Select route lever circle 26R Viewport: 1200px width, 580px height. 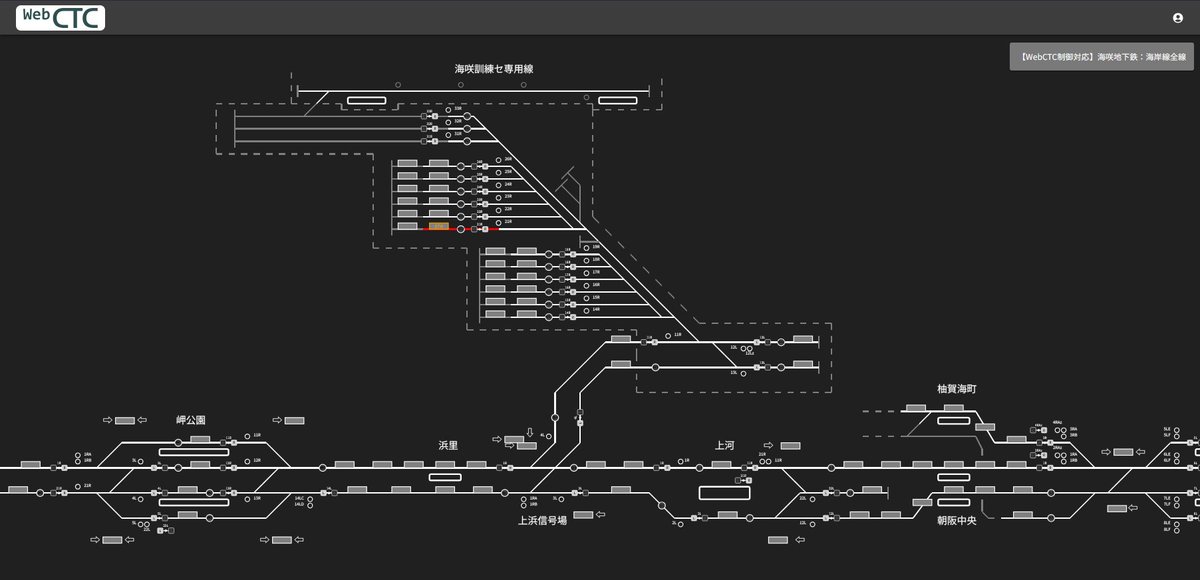(x=498, y=160)
